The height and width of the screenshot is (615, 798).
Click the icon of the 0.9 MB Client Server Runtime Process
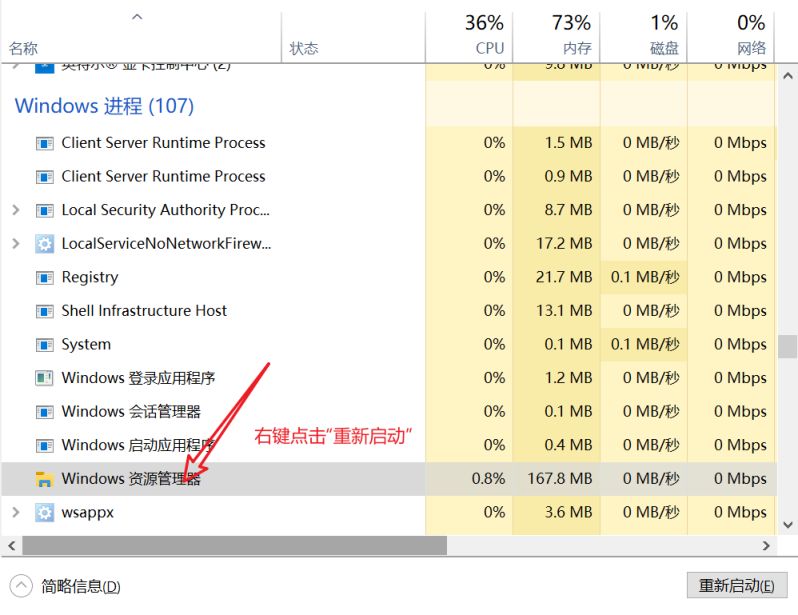click(x=45, y=177)
